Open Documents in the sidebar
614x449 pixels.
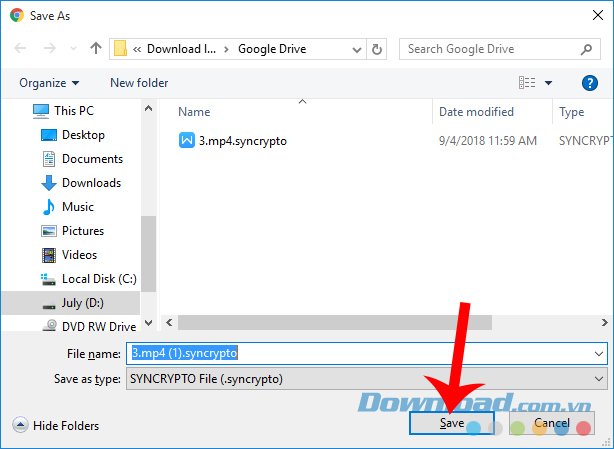[92, 159]
